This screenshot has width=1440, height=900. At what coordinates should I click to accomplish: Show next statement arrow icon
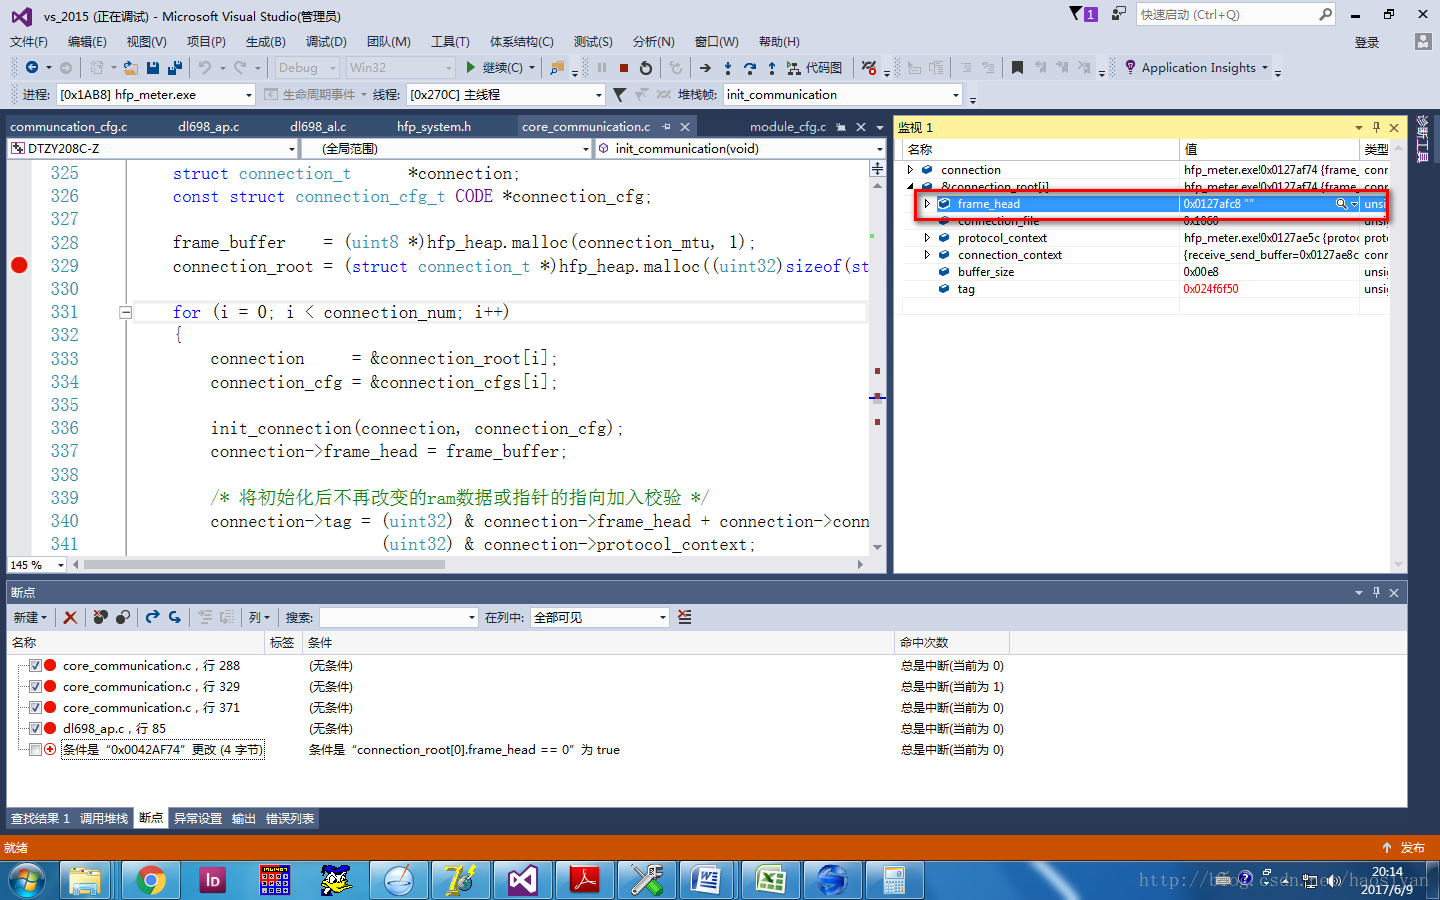pos(705,68)
